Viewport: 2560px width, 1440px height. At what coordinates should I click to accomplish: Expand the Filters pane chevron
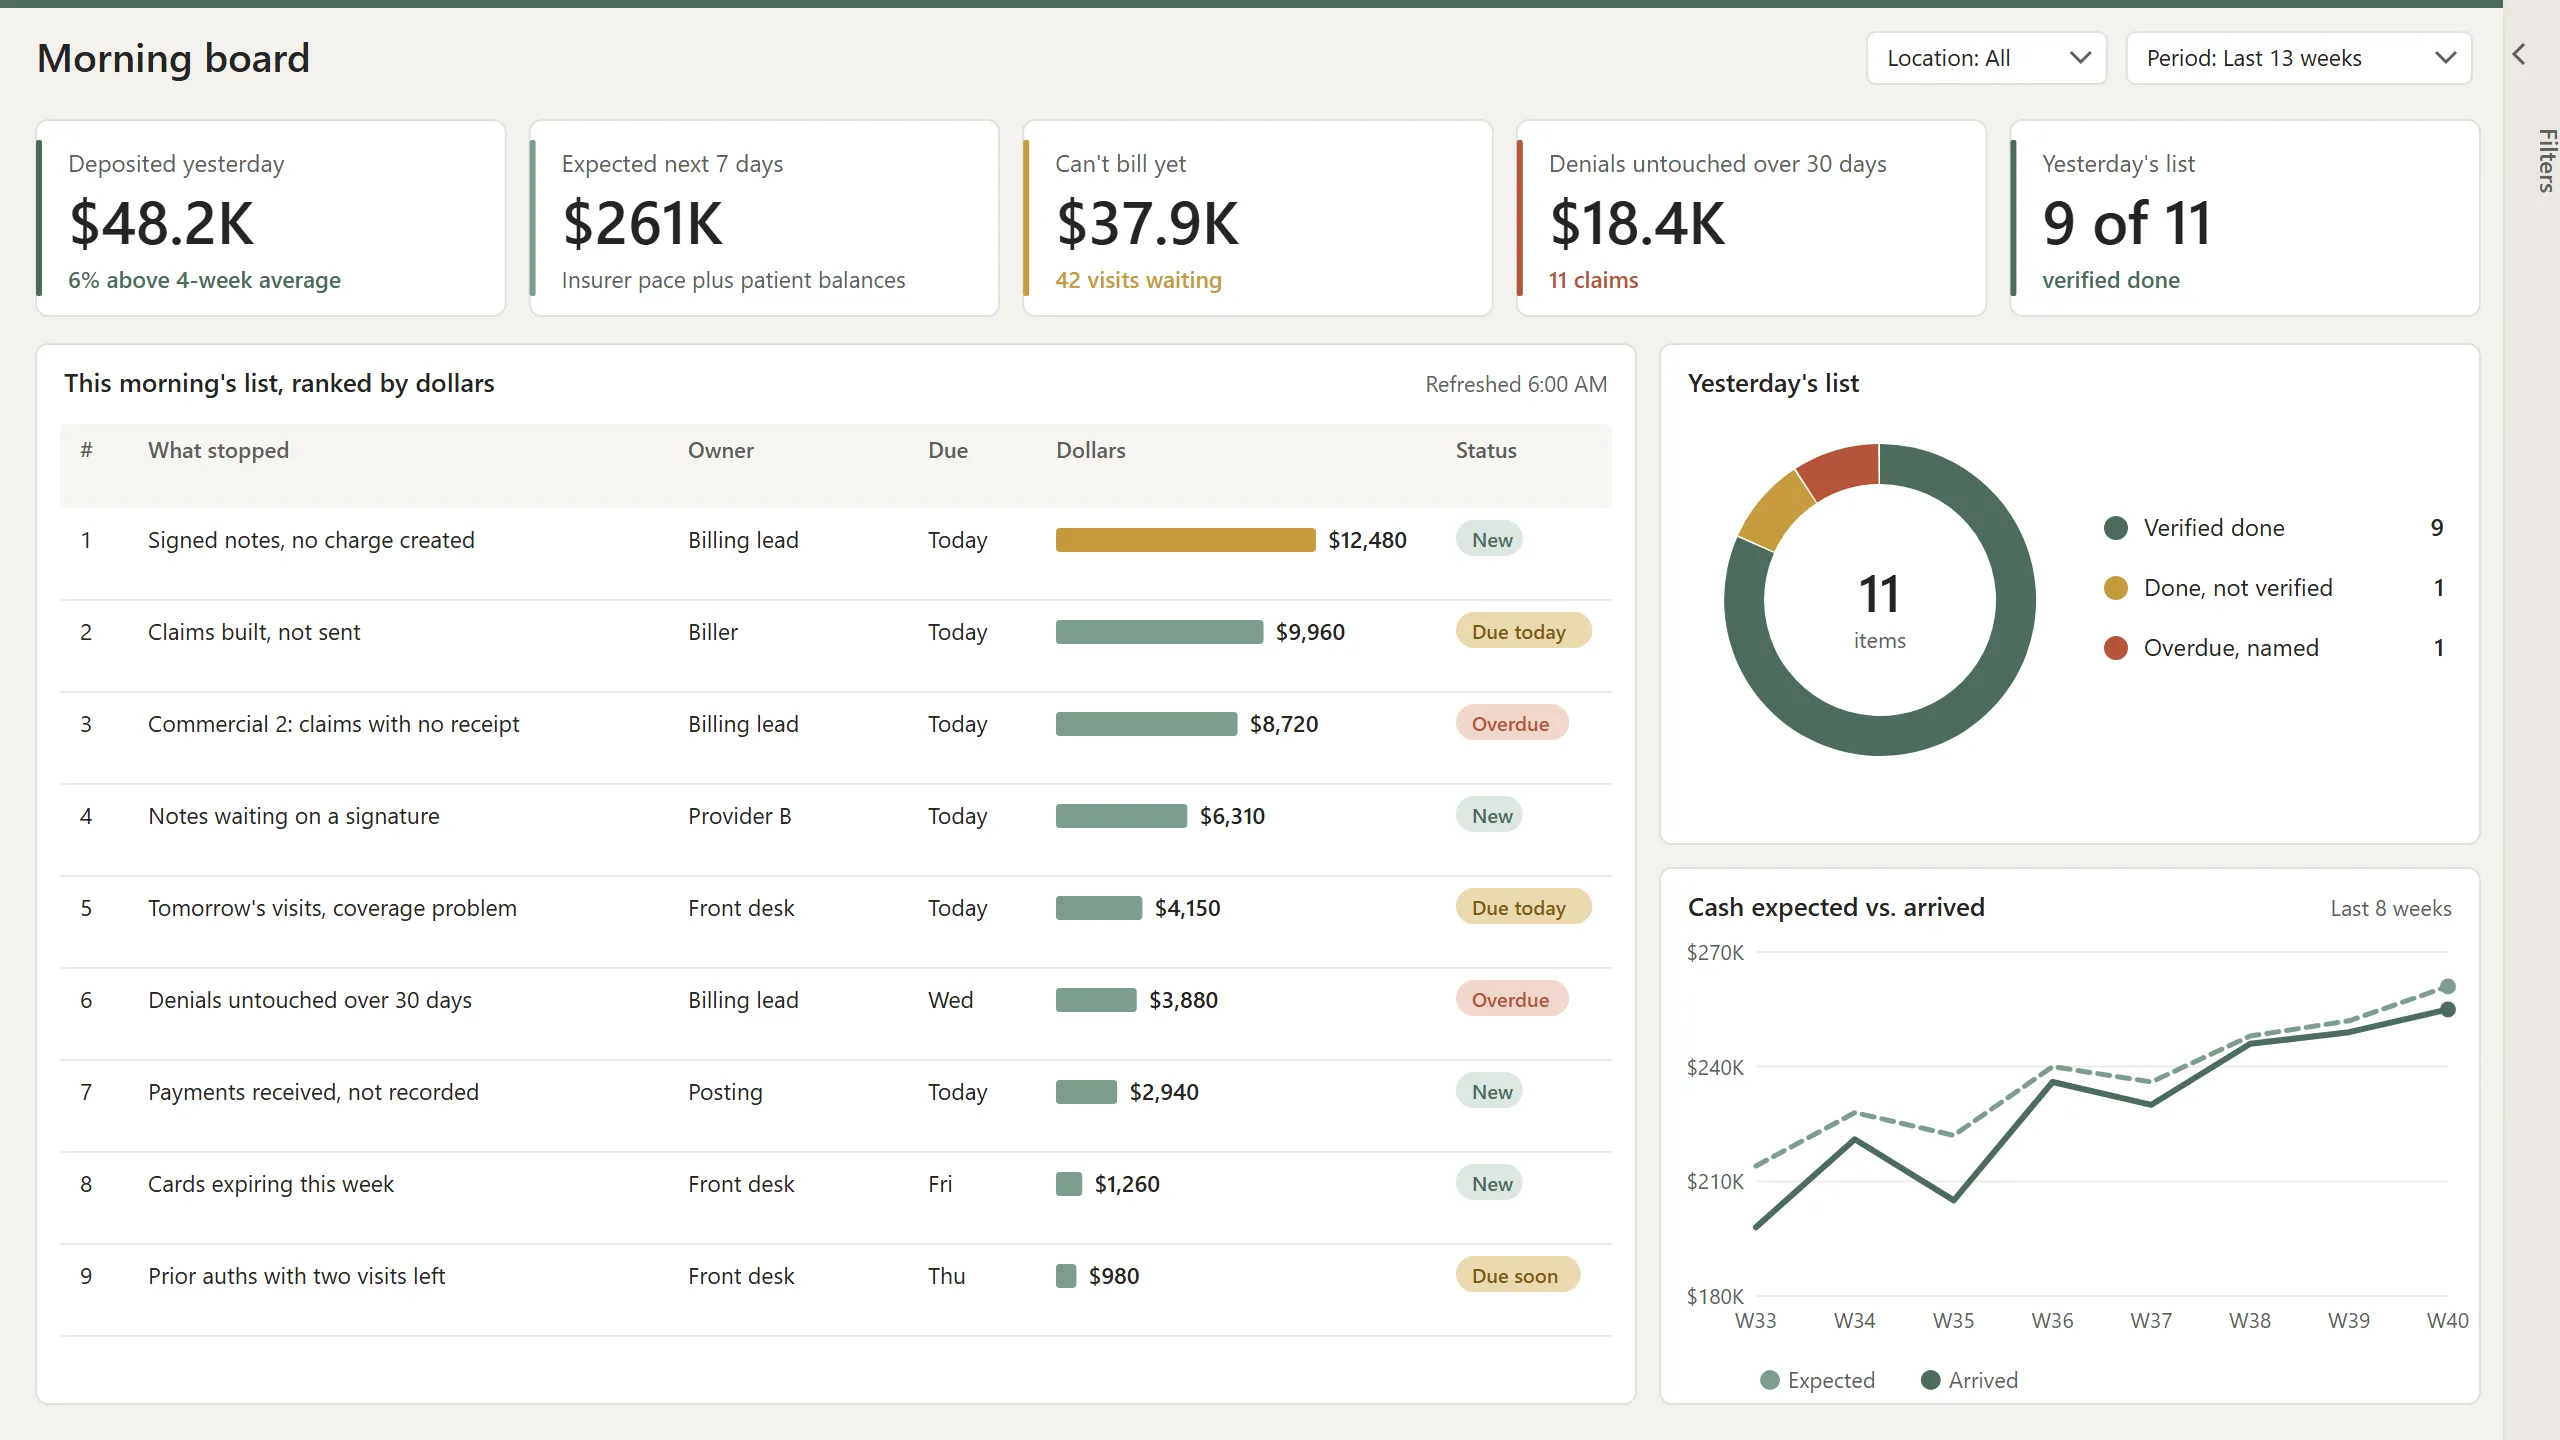(x=2519, y=55)
